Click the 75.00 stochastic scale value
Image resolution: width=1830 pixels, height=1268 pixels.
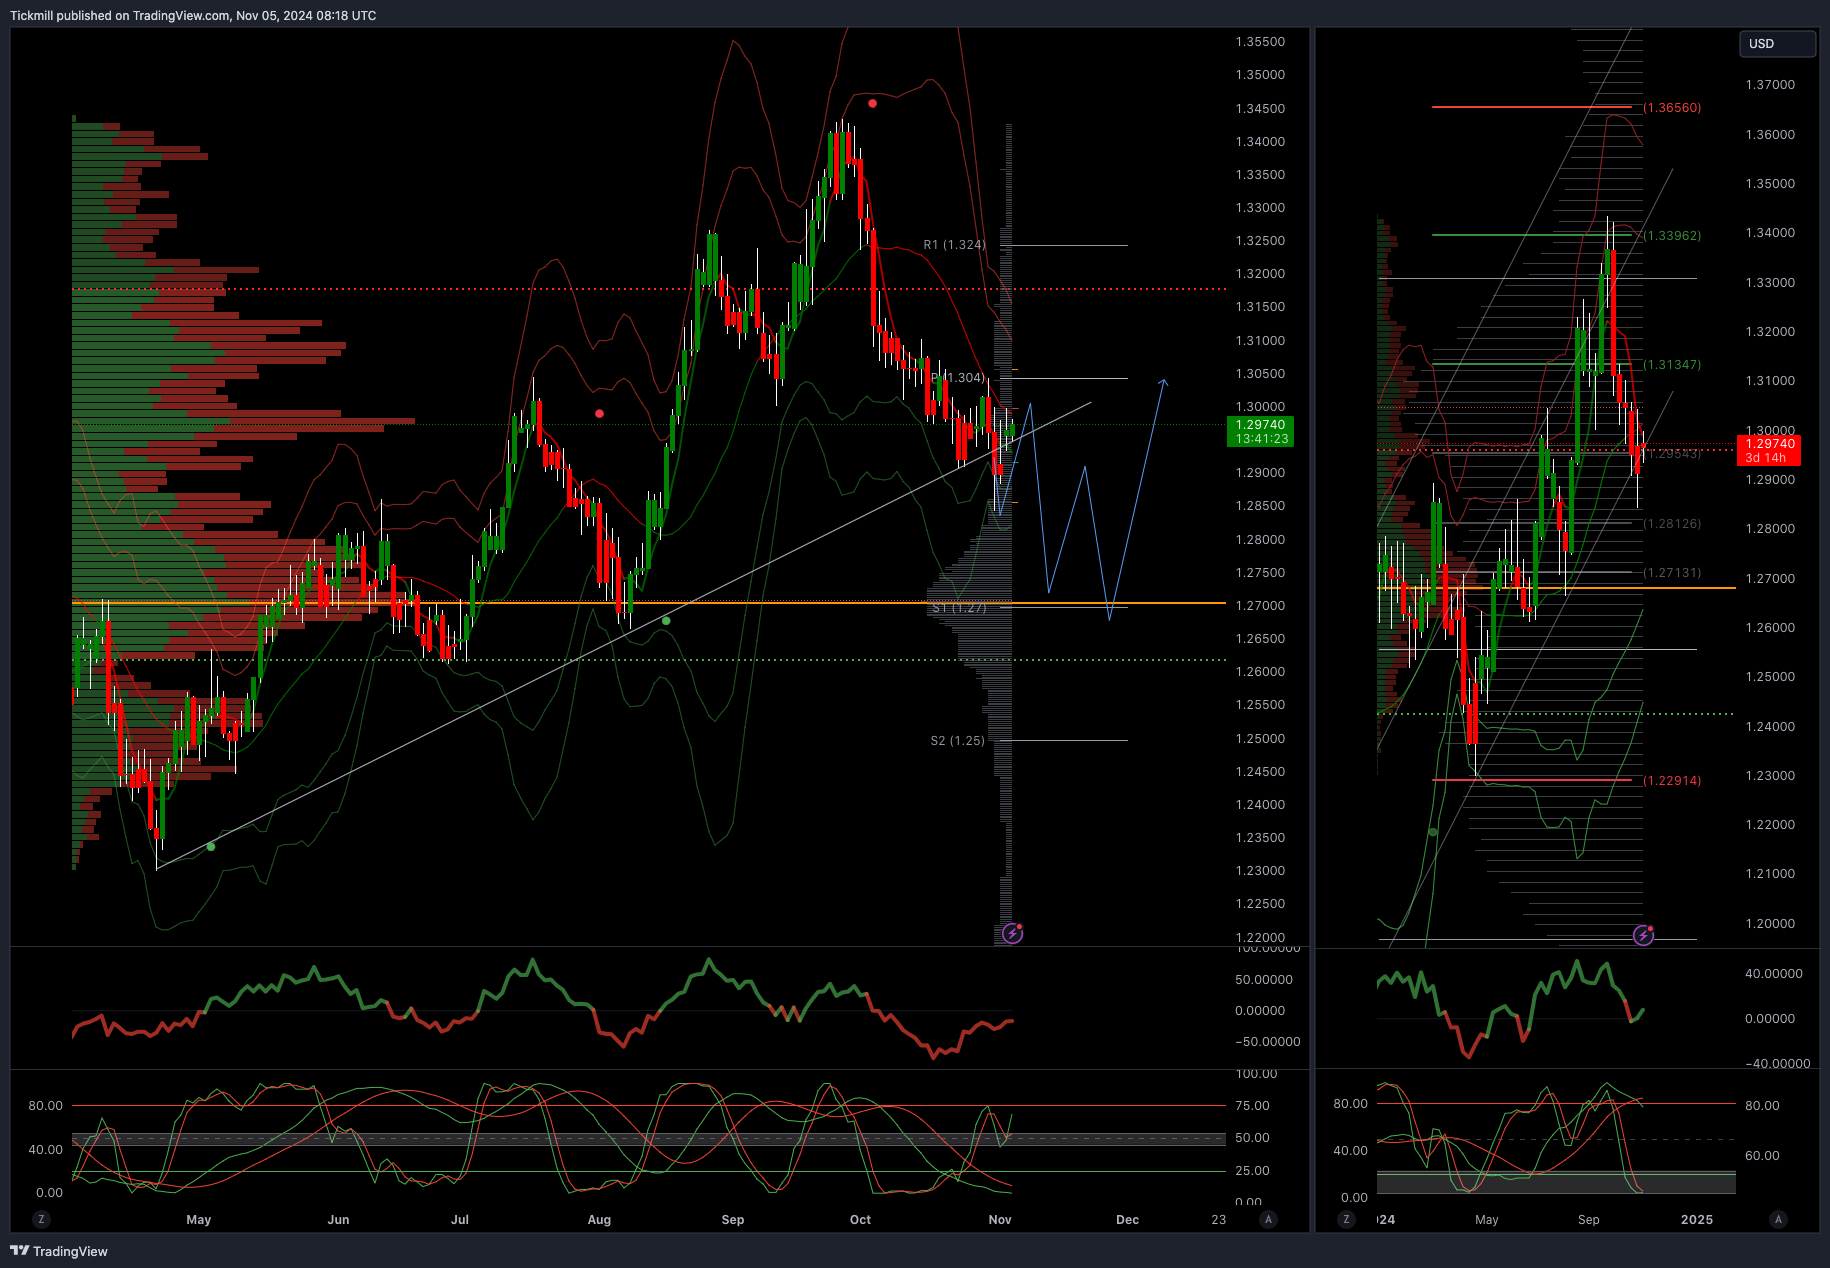coord(1253,1106)
